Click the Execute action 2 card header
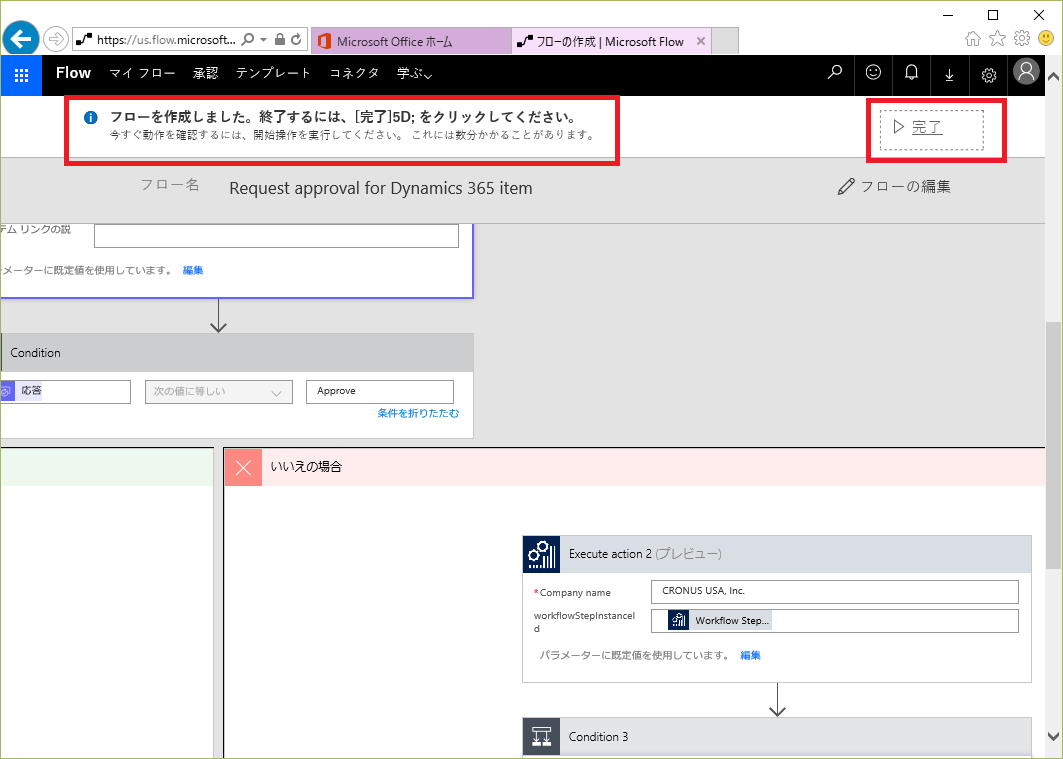Screen dimensions: 1063x759 pos(777,554)
